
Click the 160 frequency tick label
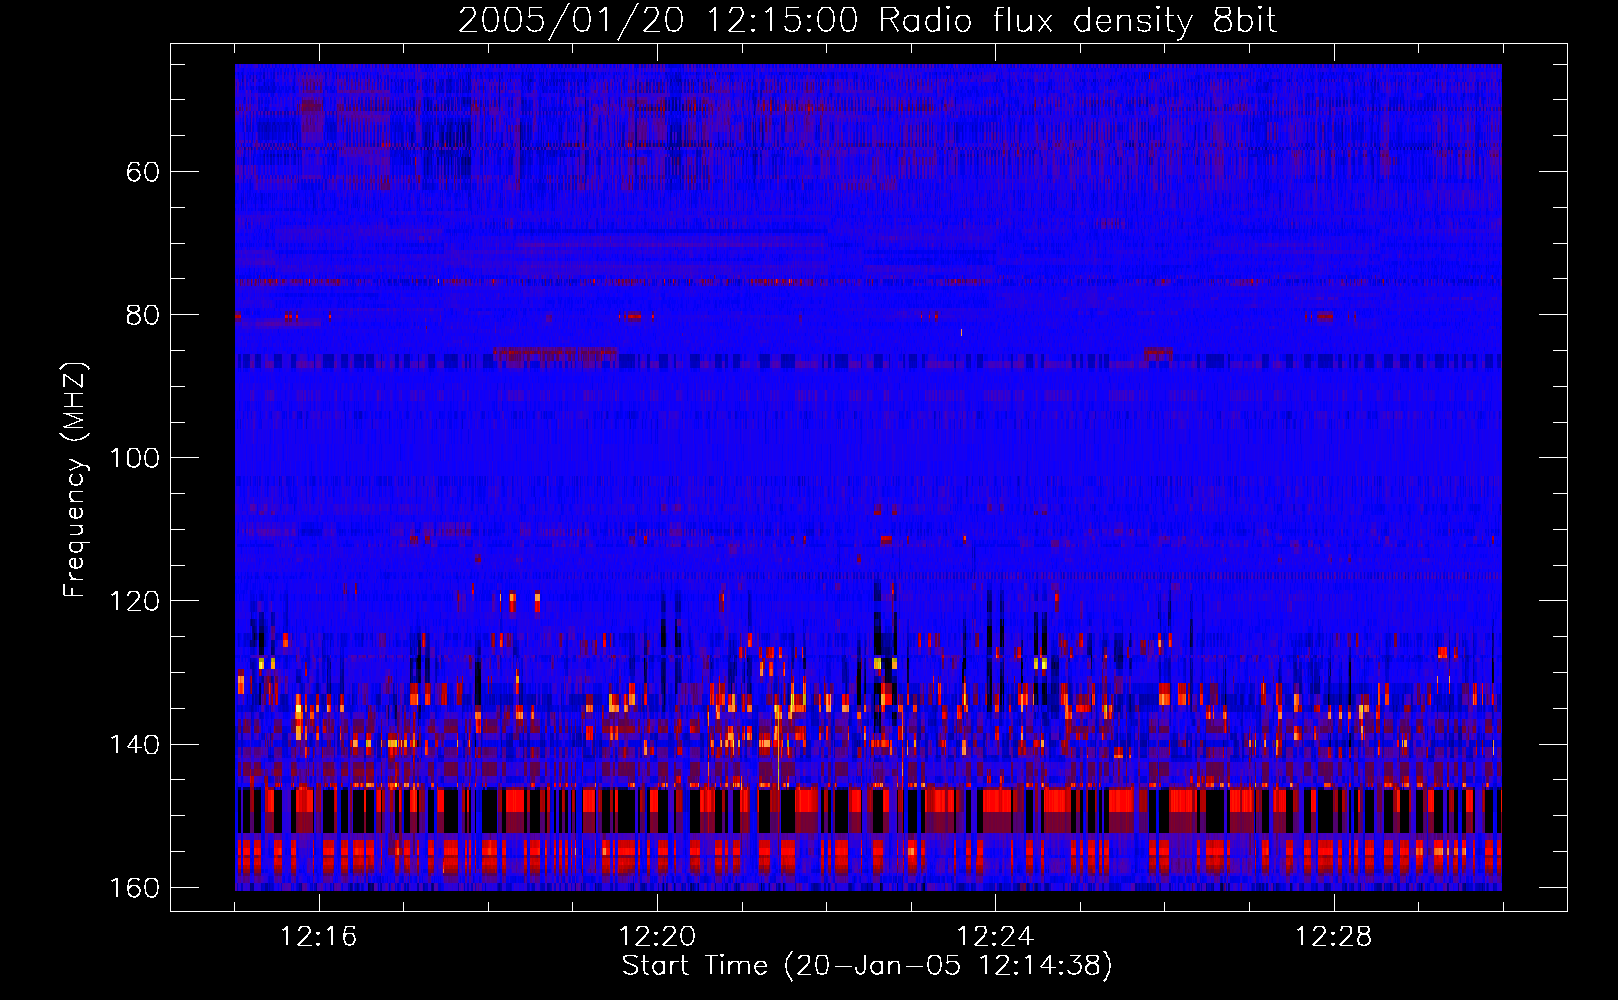[134, 888]
